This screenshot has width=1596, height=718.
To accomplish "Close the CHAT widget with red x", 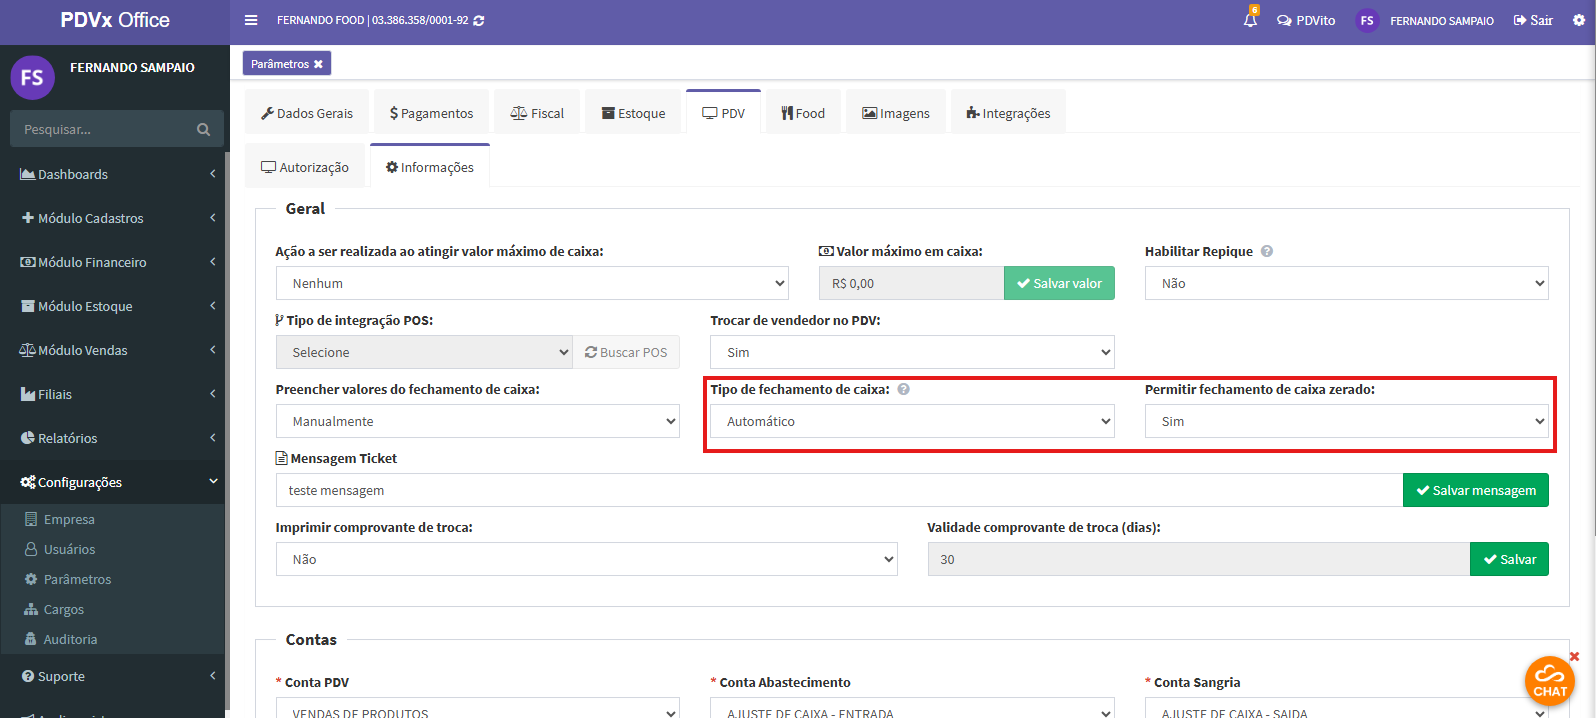I will [1574, 657].
